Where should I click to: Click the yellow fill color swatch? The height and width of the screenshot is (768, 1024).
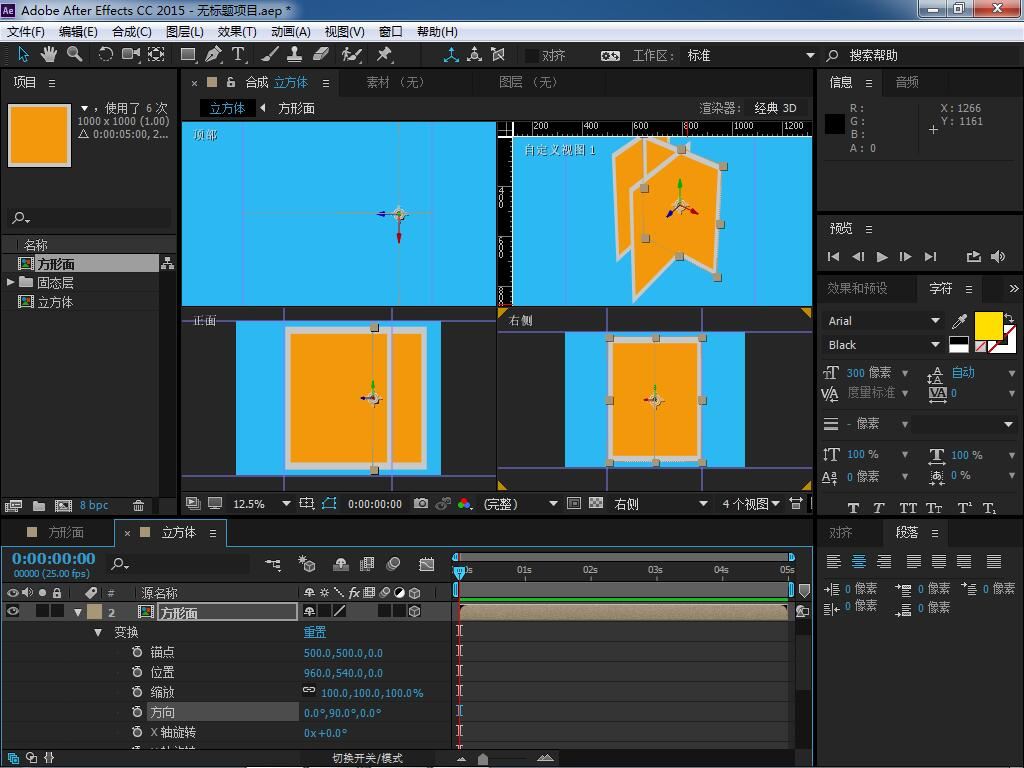point(987,325)
